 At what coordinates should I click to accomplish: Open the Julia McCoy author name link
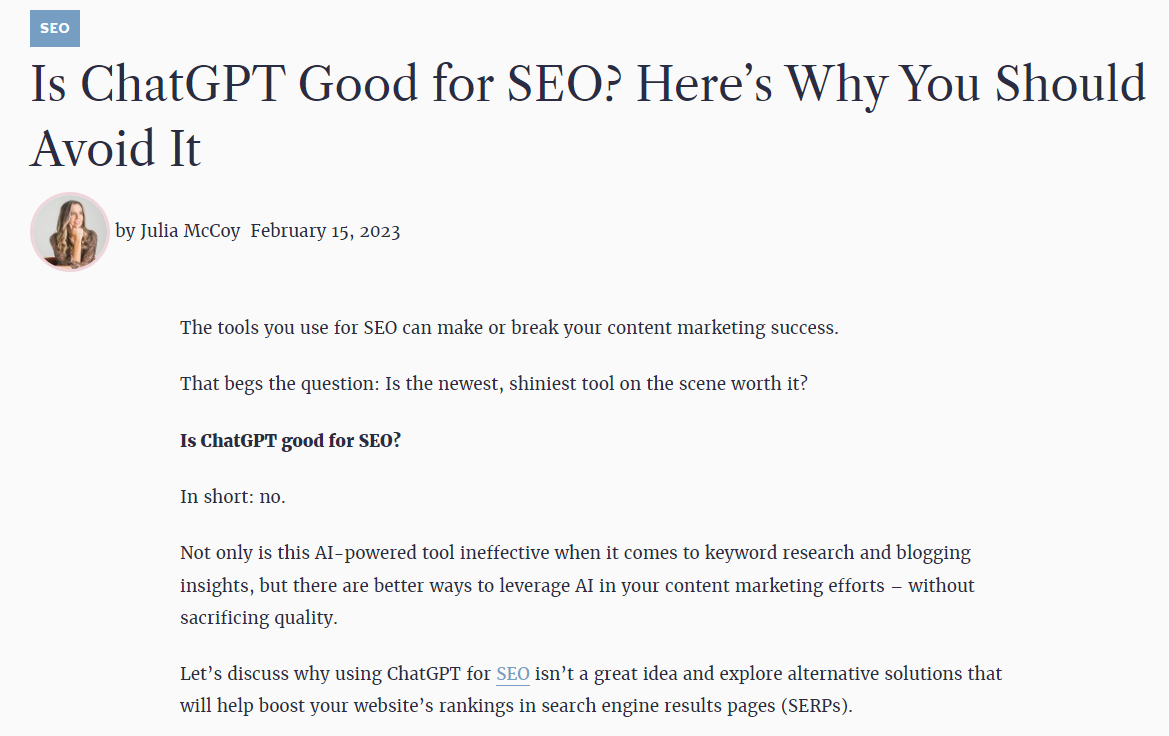point(190,231)
